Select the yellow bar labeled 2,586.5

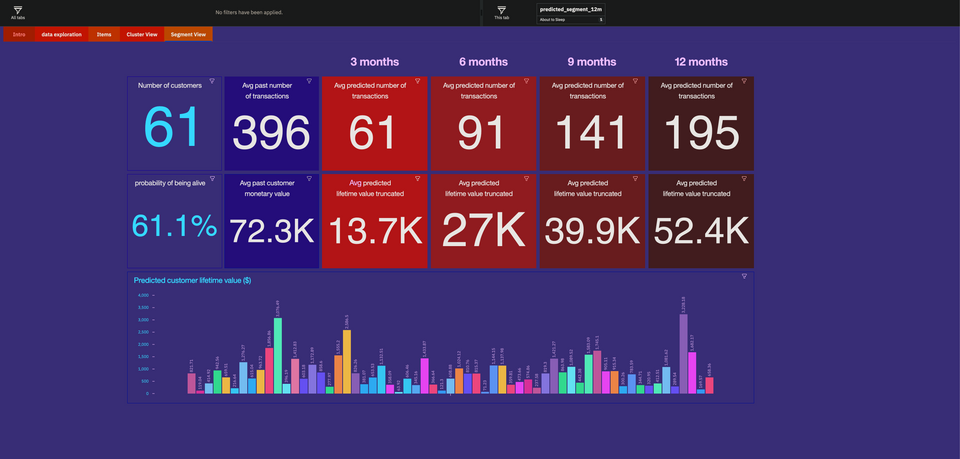click(x=347, y=362)
